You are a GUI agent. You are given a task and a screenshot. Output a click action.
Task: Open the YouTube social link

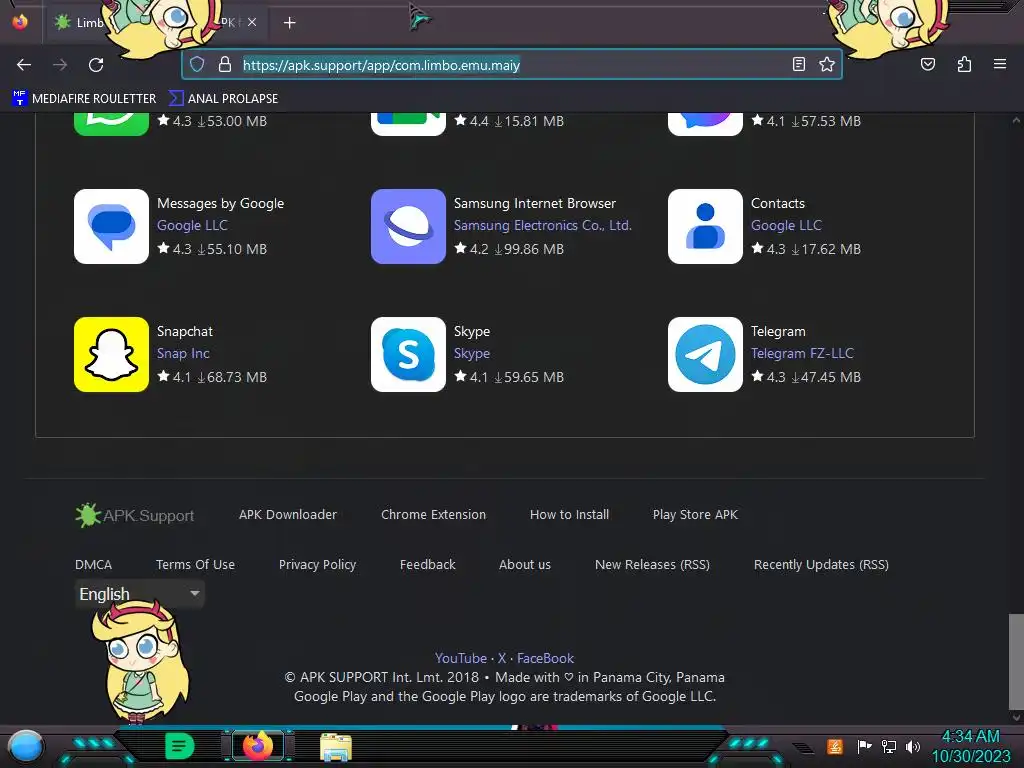tap(461, 658)
